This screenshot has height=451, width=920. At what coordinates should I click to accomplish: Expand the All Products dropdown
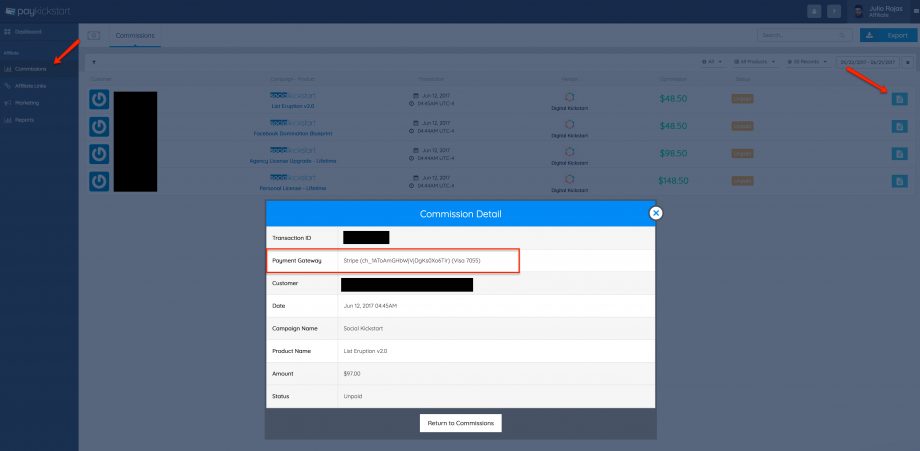pyautogui.click(x=756, y=62)
